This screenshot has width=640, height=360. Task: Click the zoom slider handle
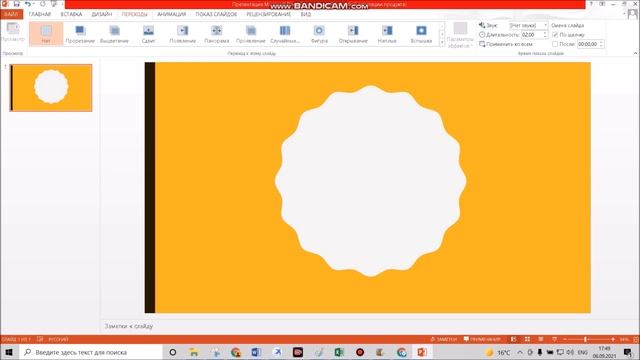(585, 339)
